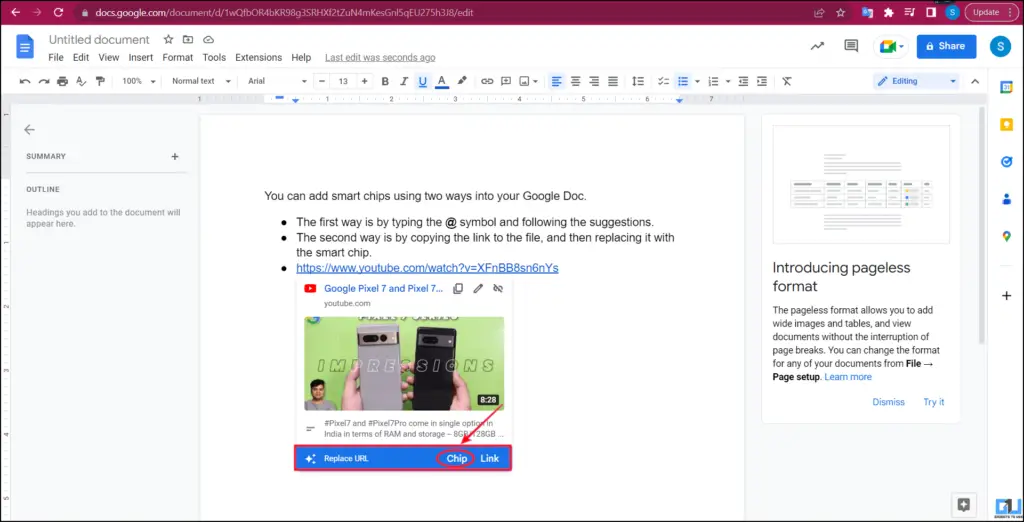Open the View menu
Screen dimensions: 1024x522
[x=109, y=57]
